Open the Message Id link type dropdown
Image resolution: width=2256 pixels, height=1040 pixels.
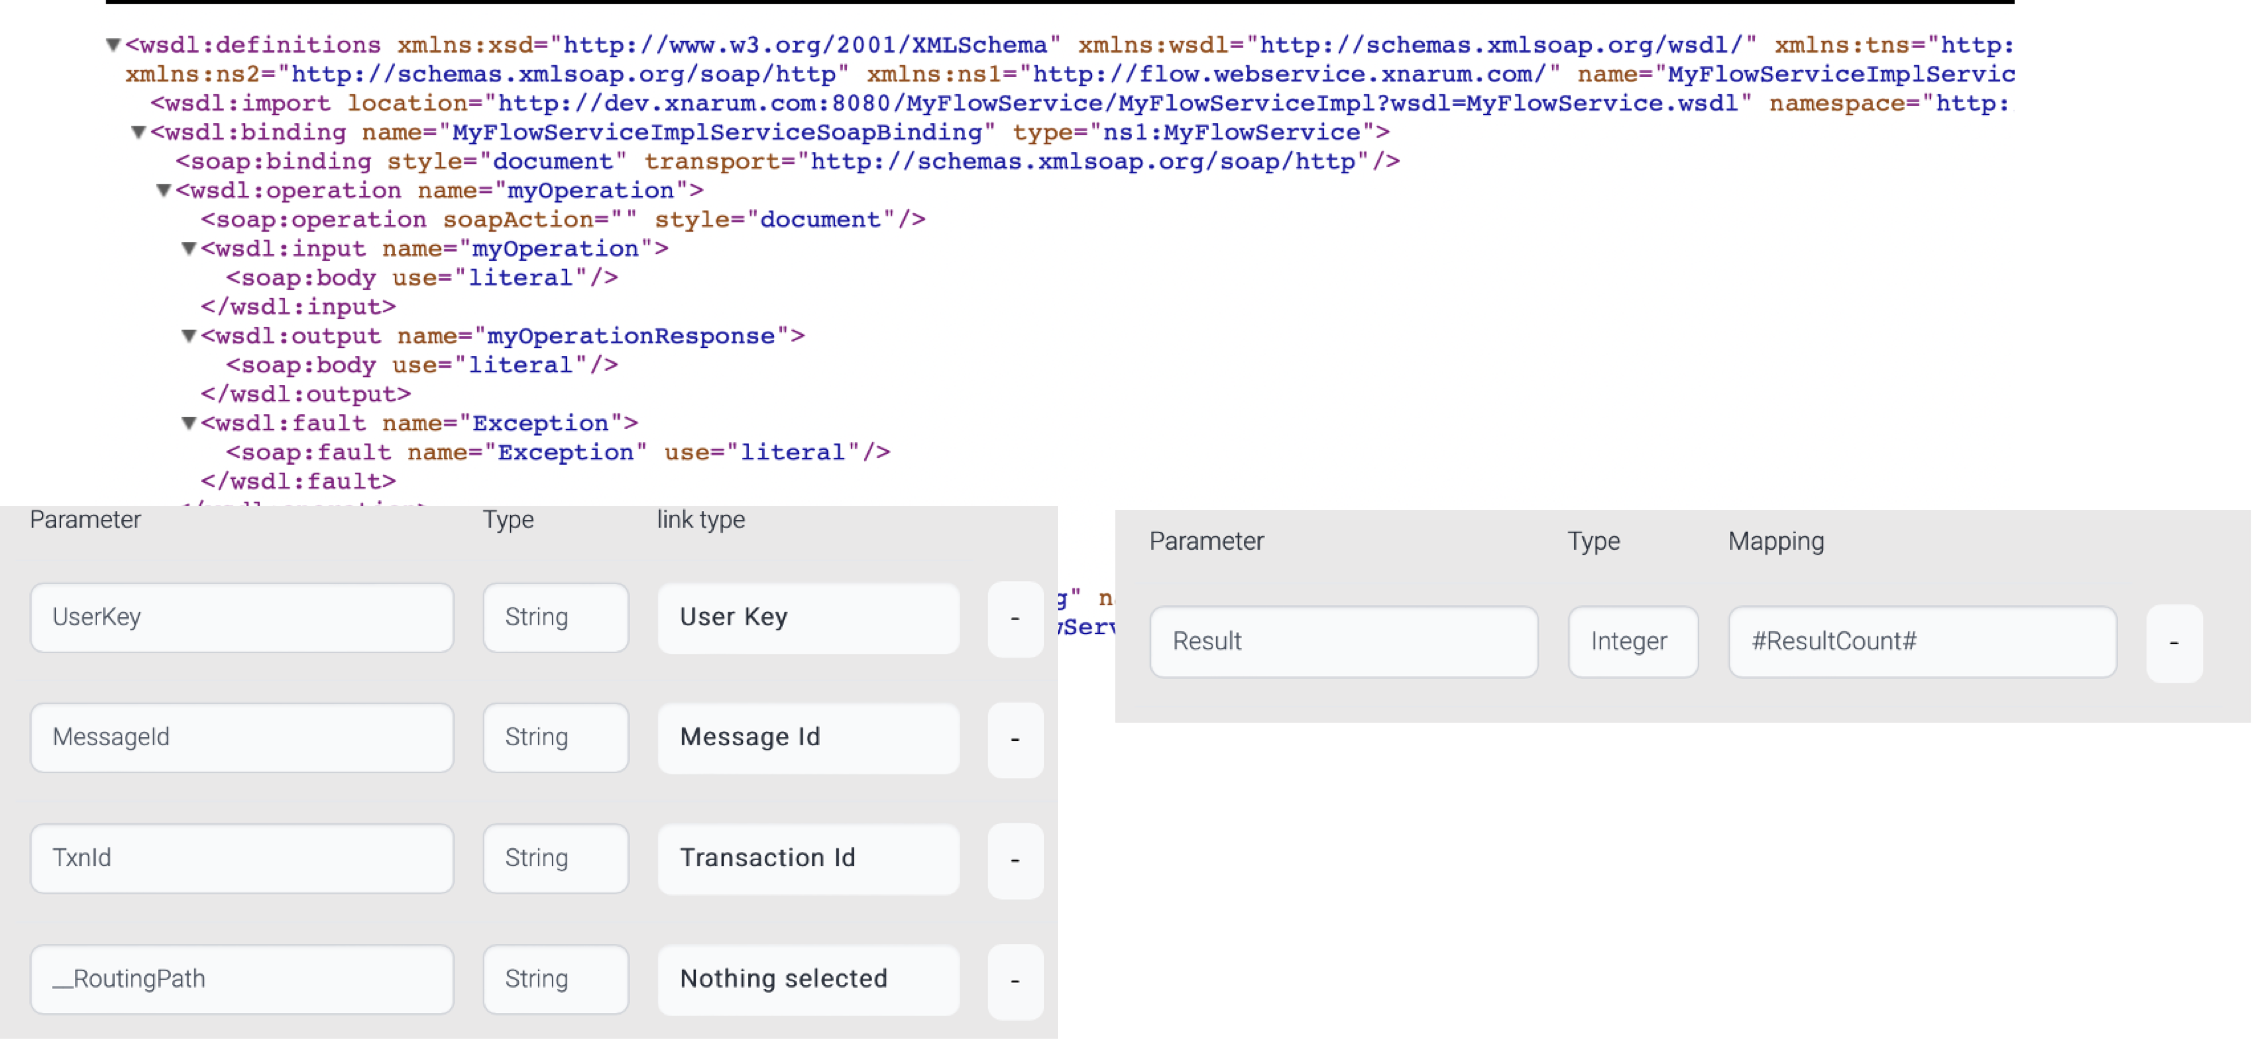click(x=808, y=738)
